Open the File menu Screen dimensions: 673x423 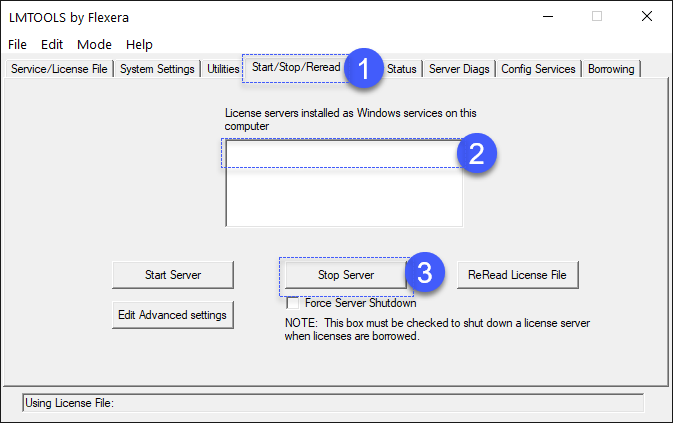coord(17,44)
